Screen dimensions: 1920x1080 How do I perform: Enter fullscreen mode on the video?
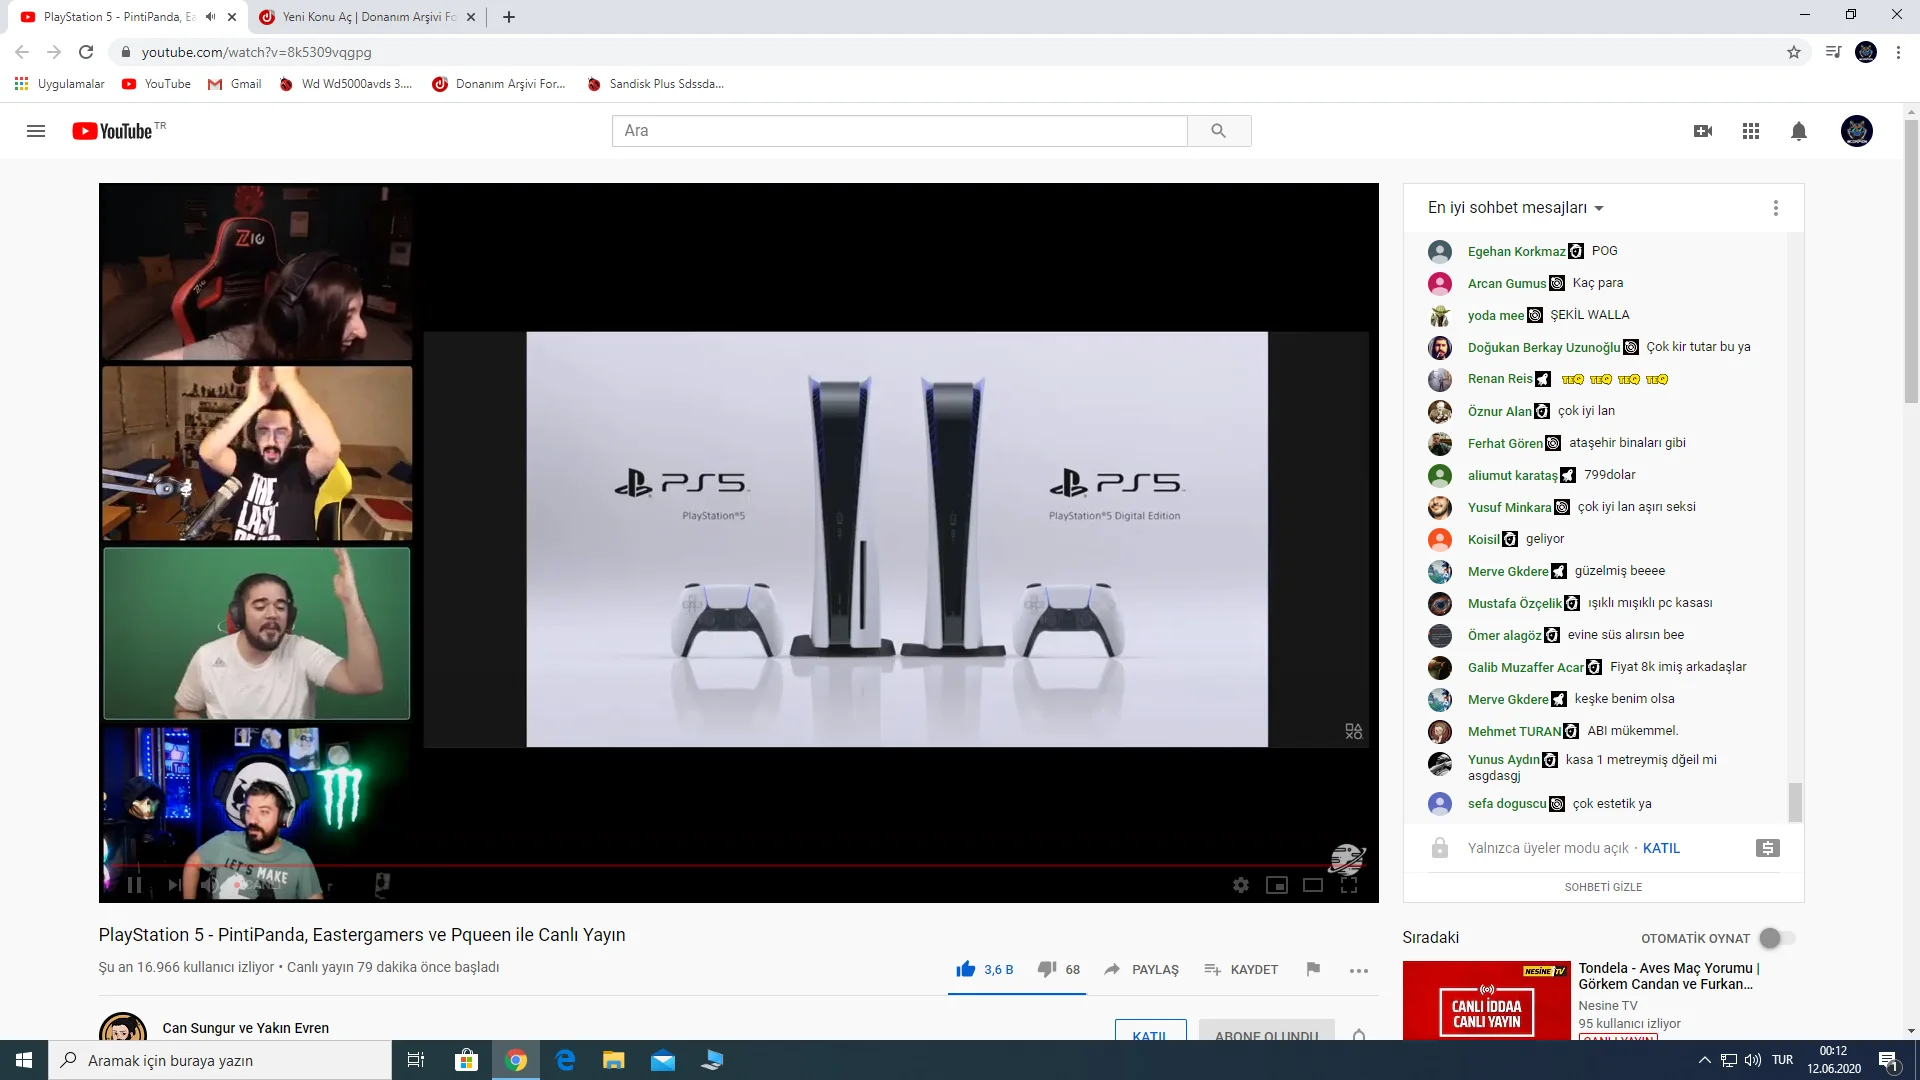tap(1349, 885)
